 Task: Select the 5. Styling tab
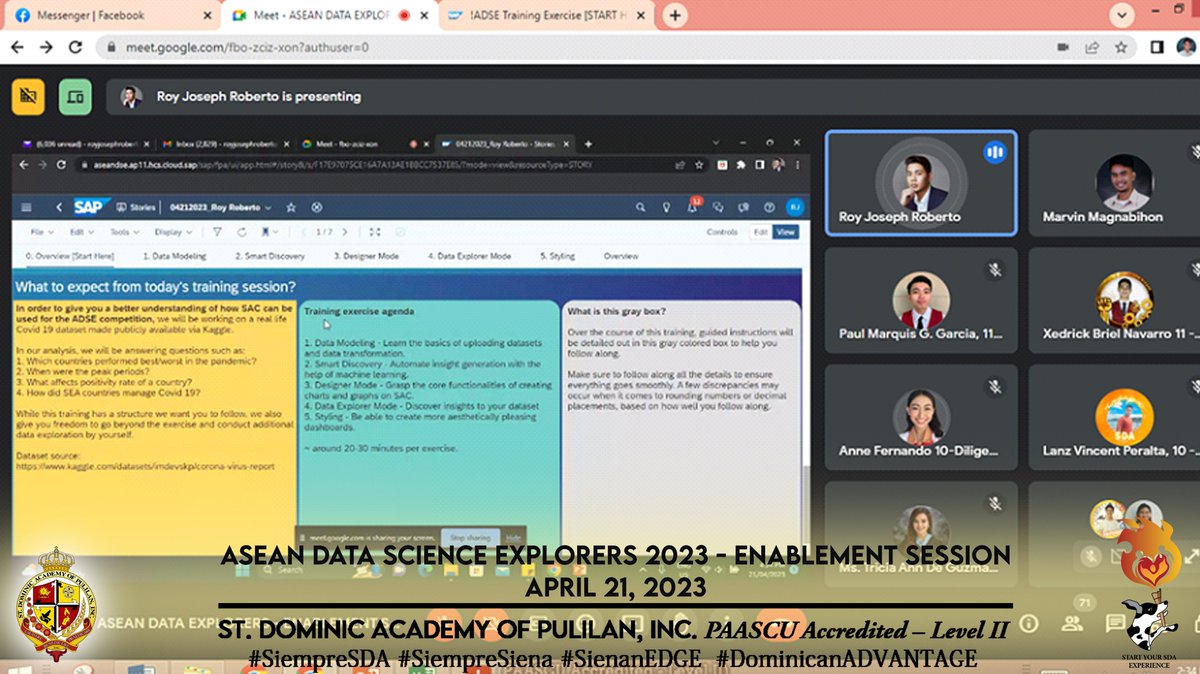pos(557,257)
